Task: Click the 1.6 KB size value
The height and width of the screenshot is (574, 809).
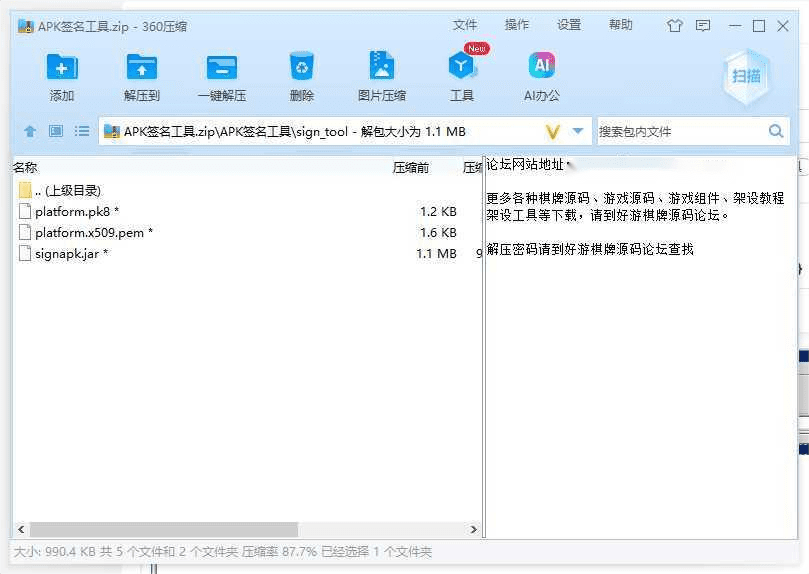Action: point(438,233)
